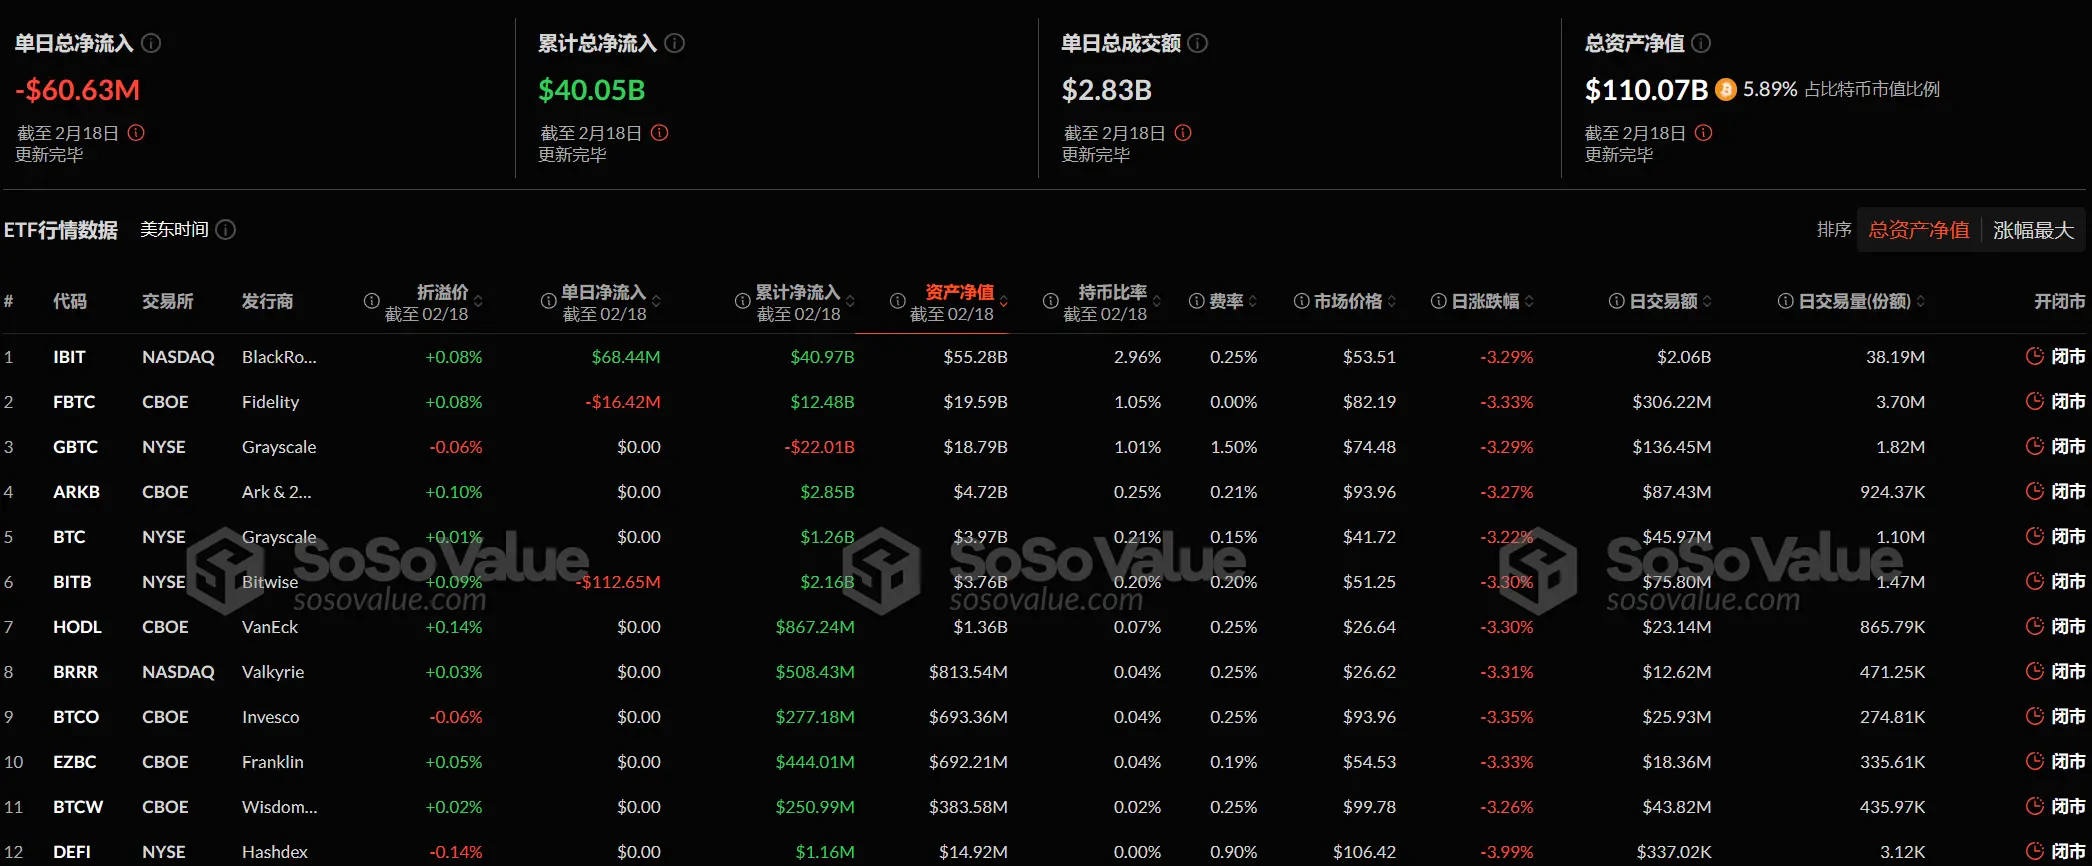Screen dimensions: 2092x866
Task: Click the 日交易量(份额) sort arrows
Action: pos(1921,301)
